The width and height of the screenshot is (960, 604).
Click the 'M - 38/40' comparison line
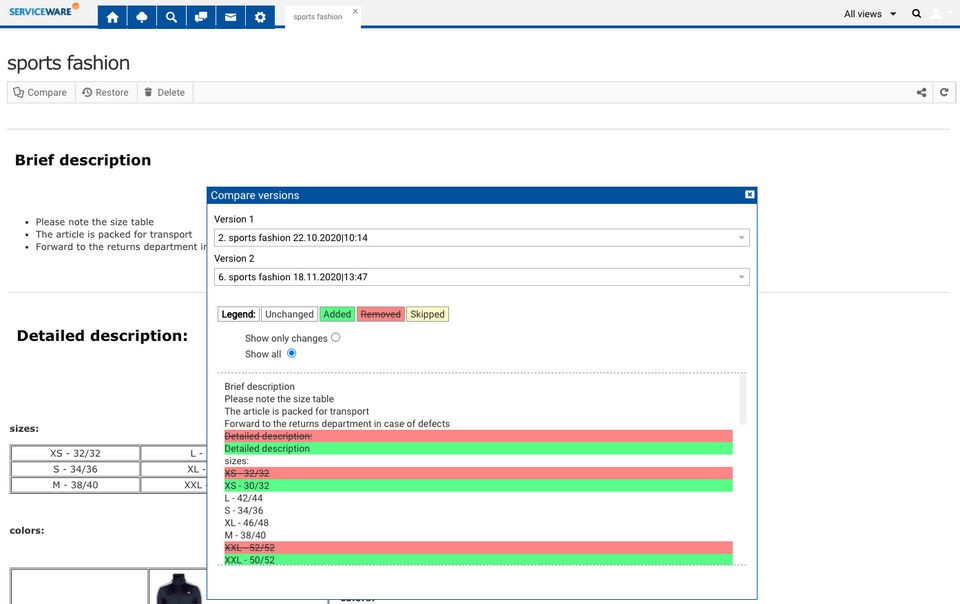[x=245, y=535]
